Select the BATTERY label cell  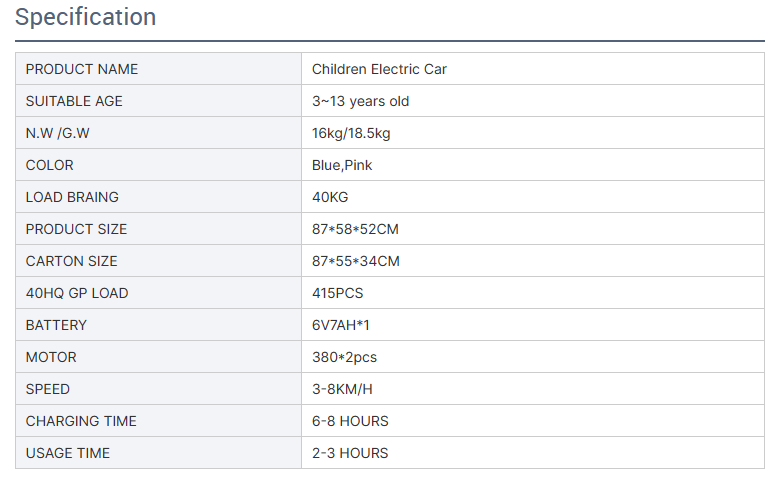[x=56, y=325]
